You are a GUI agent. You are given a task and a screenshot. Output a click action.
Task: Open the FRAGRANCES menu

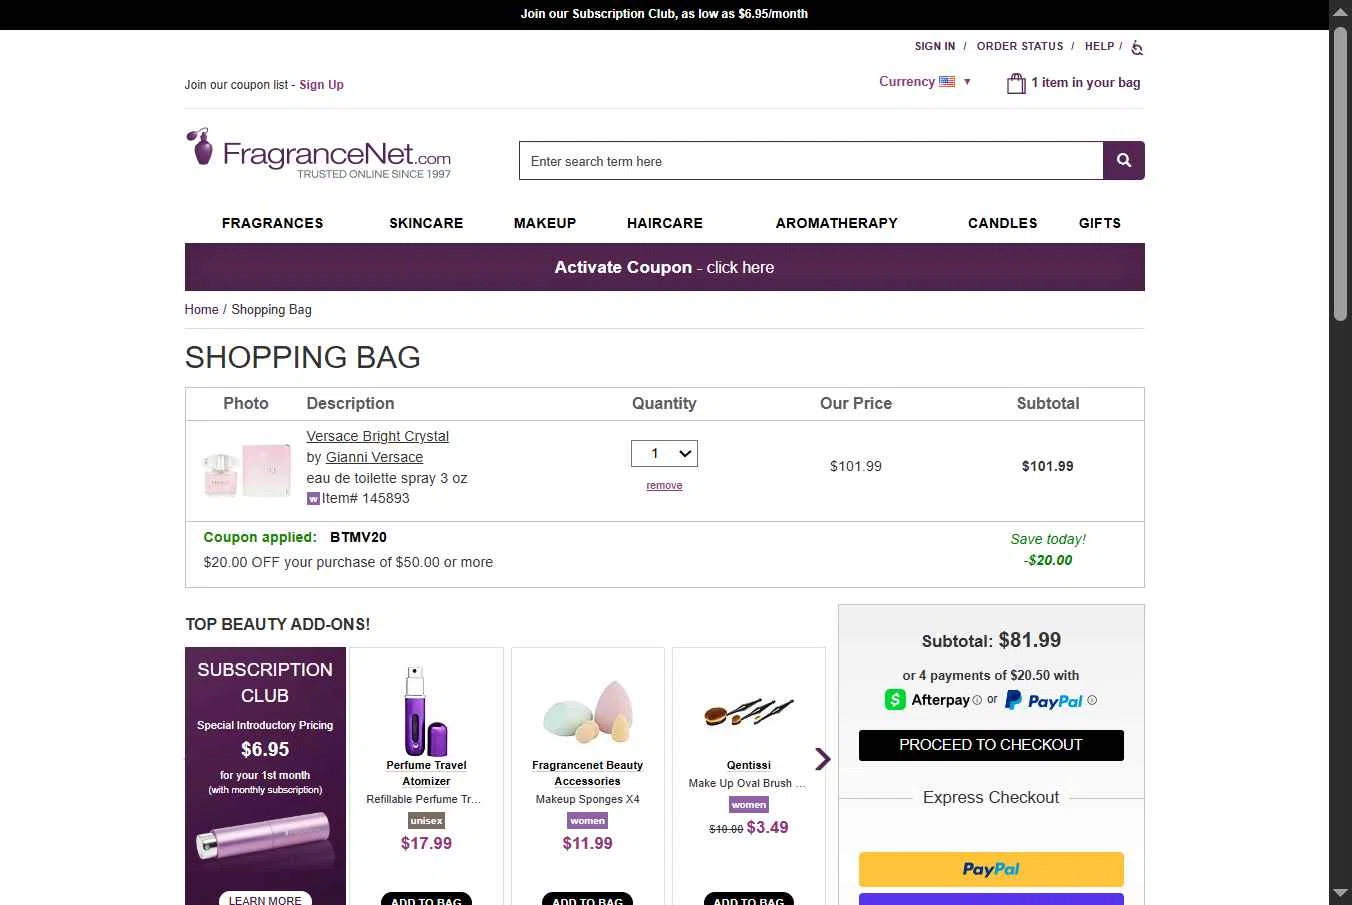point(273,223)
